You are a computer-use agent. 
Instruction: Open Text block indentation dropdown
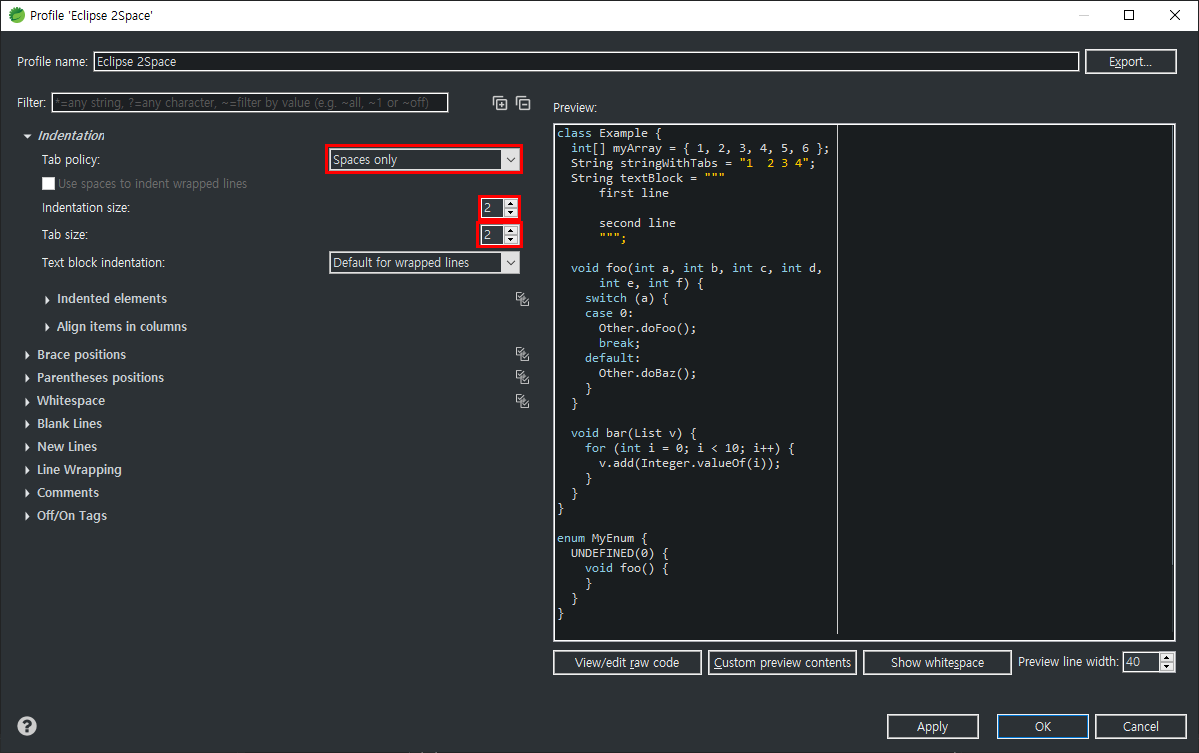click(424, 262)
